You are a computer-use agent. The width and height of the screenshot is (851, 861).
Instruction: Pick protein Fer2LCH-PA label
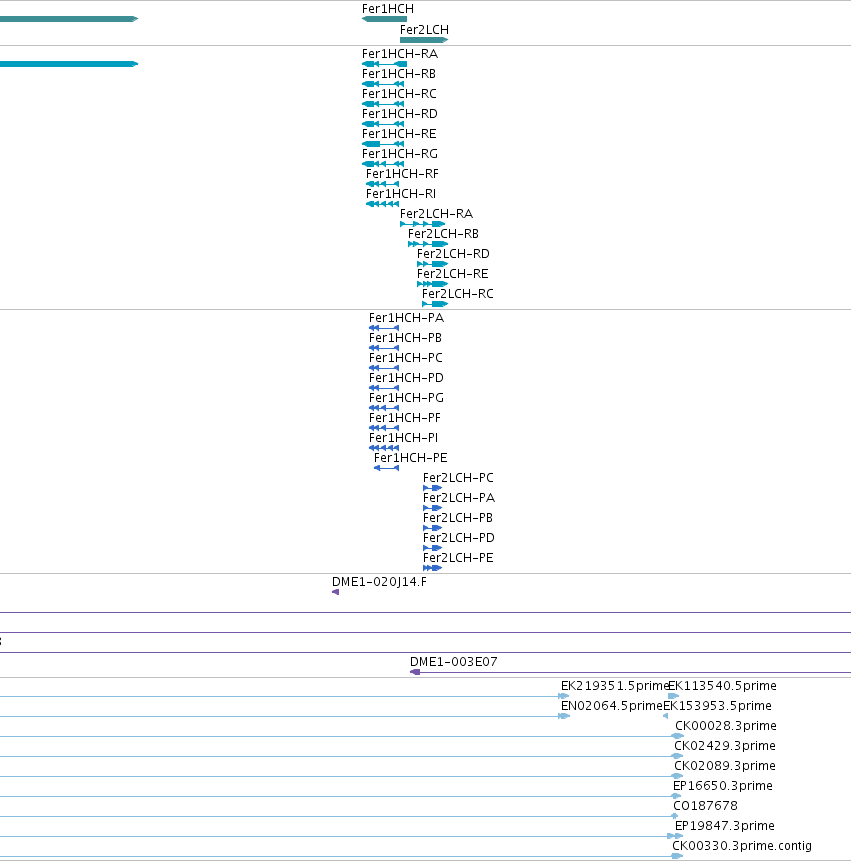[459, 498]
